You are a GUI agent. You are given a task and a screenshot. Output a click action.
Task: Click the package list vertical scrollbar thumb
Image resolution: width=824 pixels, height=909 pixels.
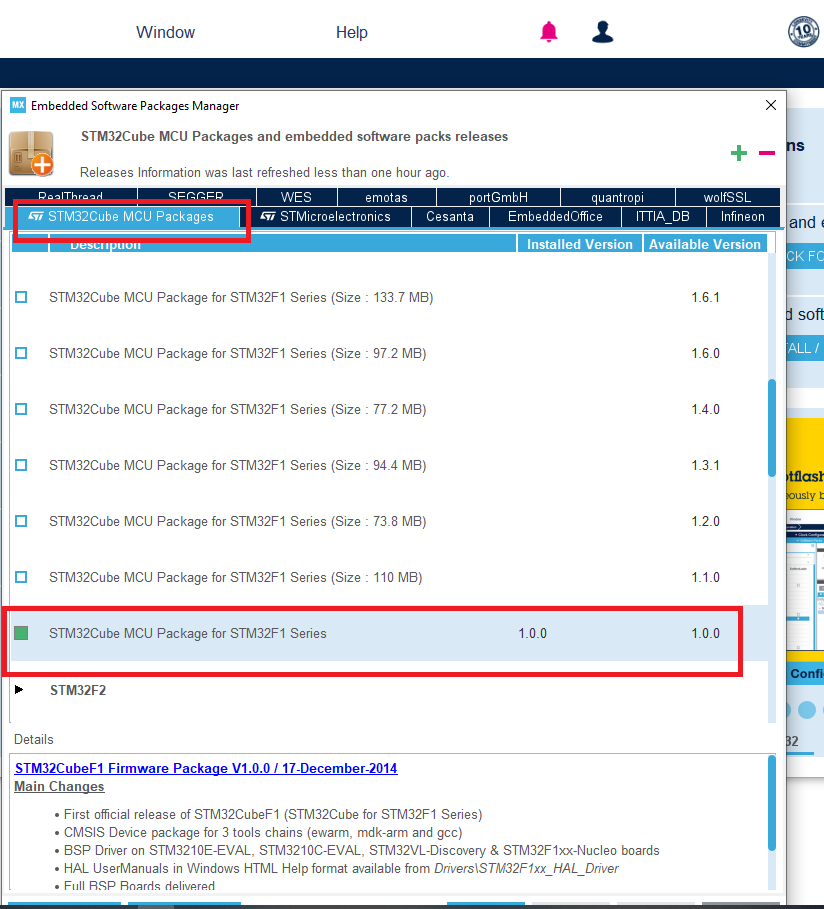coord(772,428)
